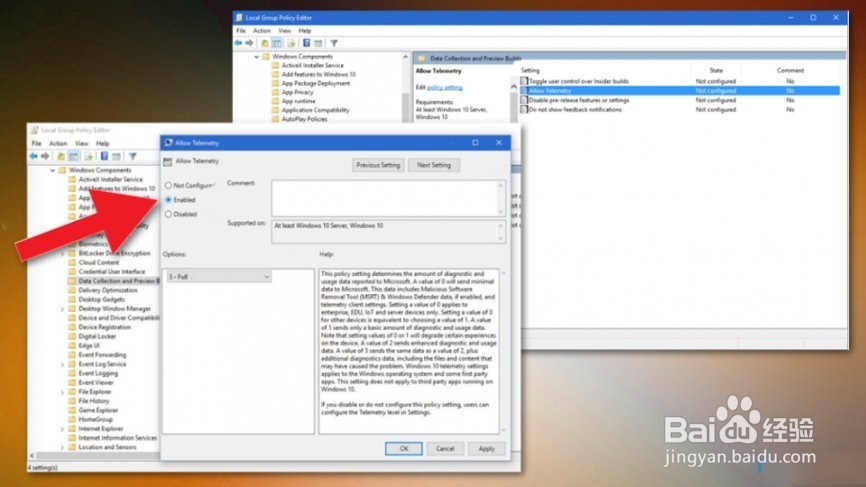Click Cloud Content folder icon in lower tree
This screenshot has width=866, height=487.
(x=72, y=262)
